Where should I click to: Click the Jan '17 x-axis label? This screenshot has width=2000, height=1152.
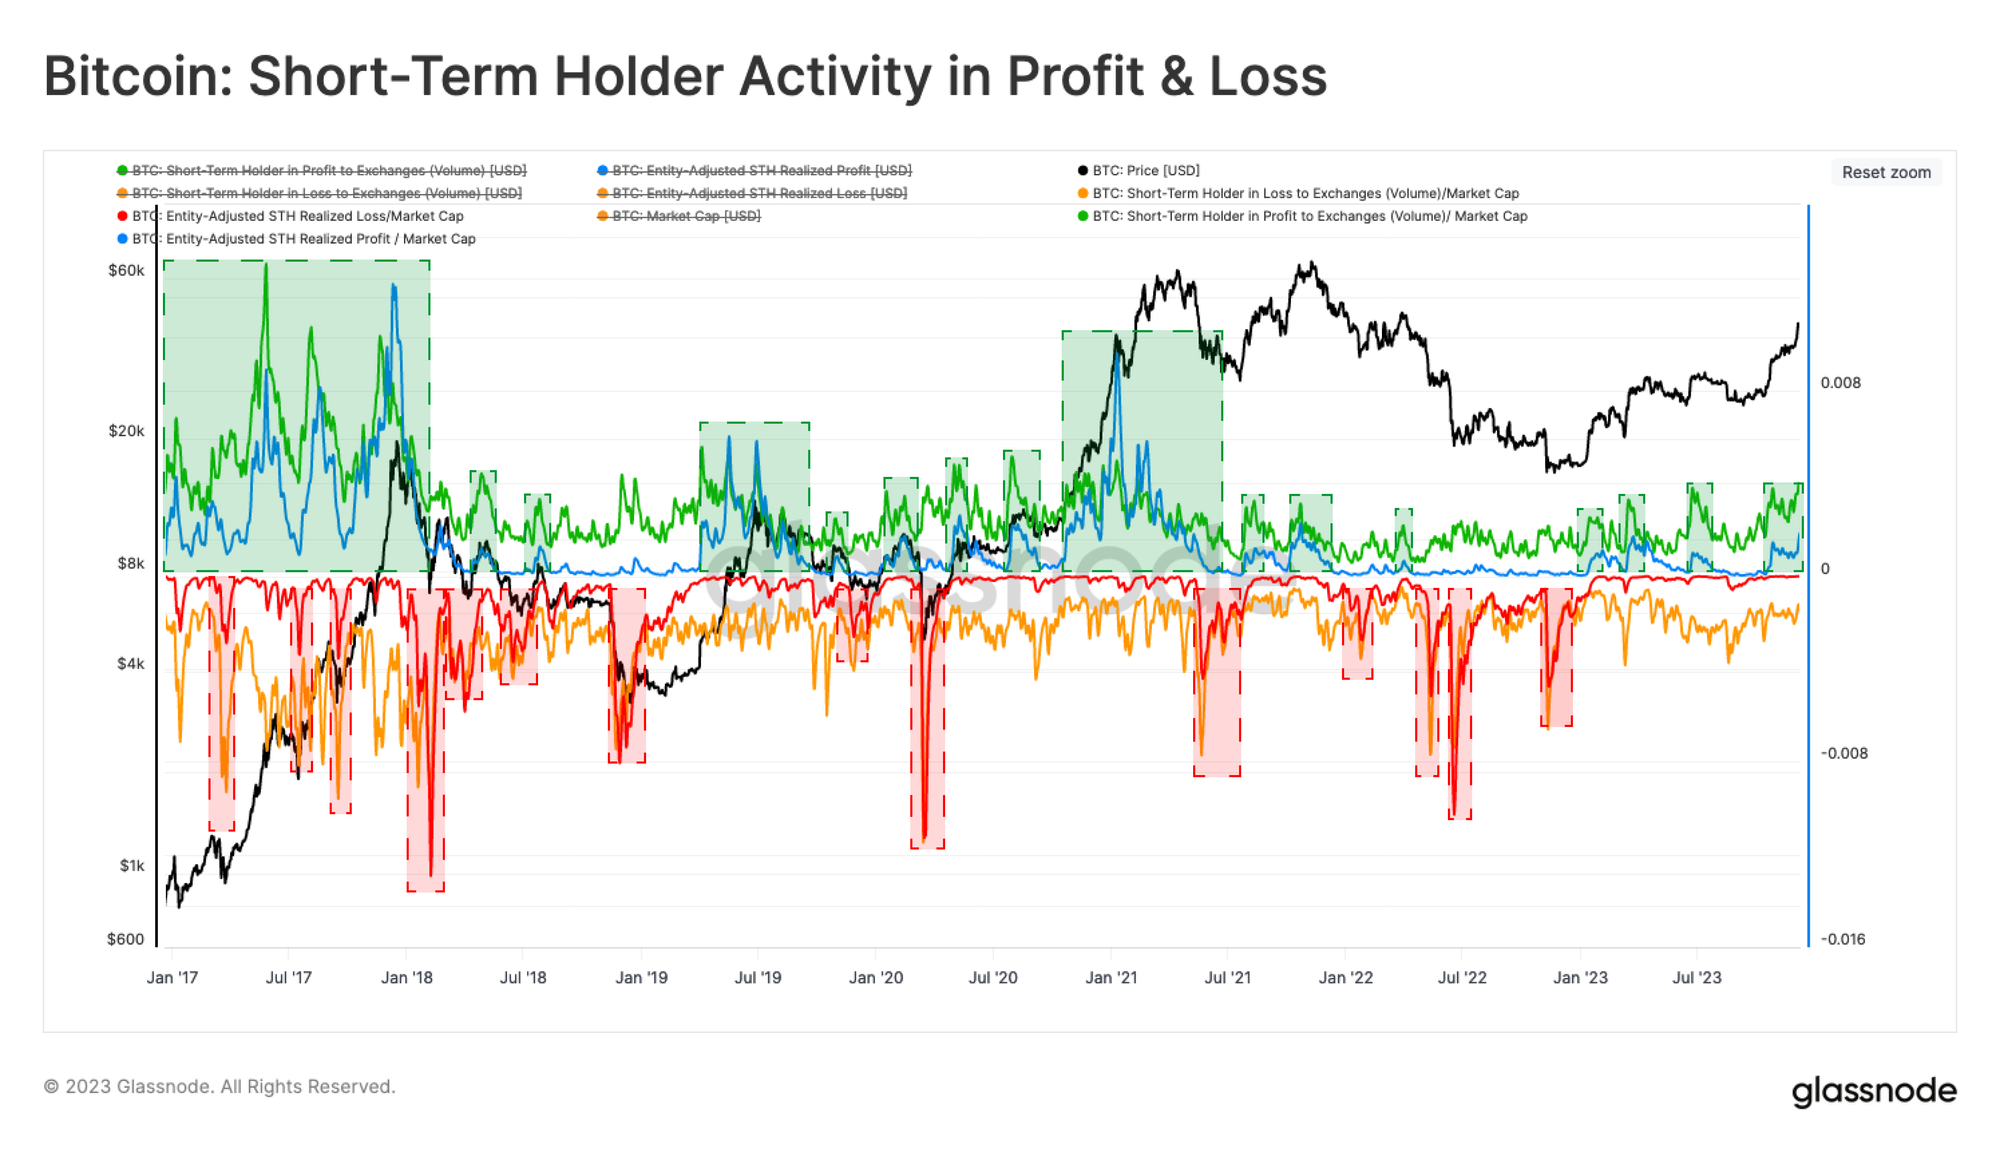point(172,977)
